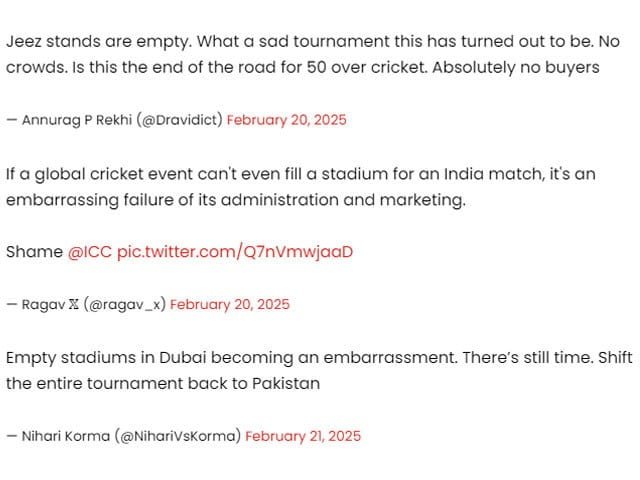
Task: Click the @ICC mention link
Action: coord(90,252)
